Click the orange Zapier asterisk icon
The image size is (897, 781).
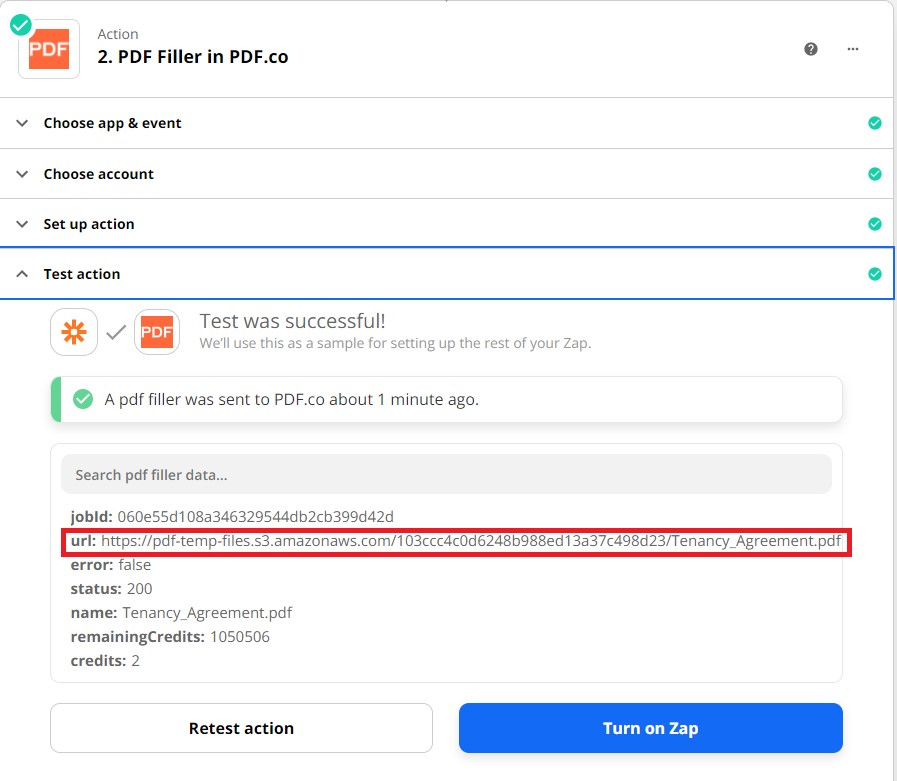(74, 332)
